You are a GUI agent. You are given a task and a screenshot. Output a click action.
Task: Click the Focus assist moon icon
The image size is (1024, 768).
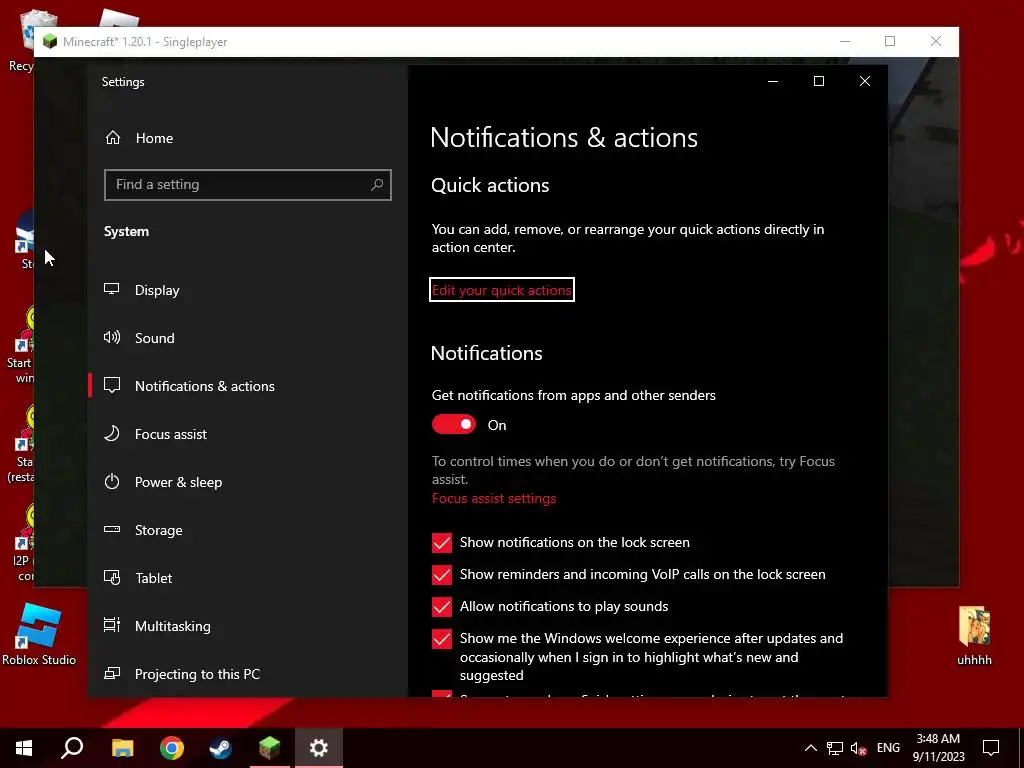(x=112, y=434)
